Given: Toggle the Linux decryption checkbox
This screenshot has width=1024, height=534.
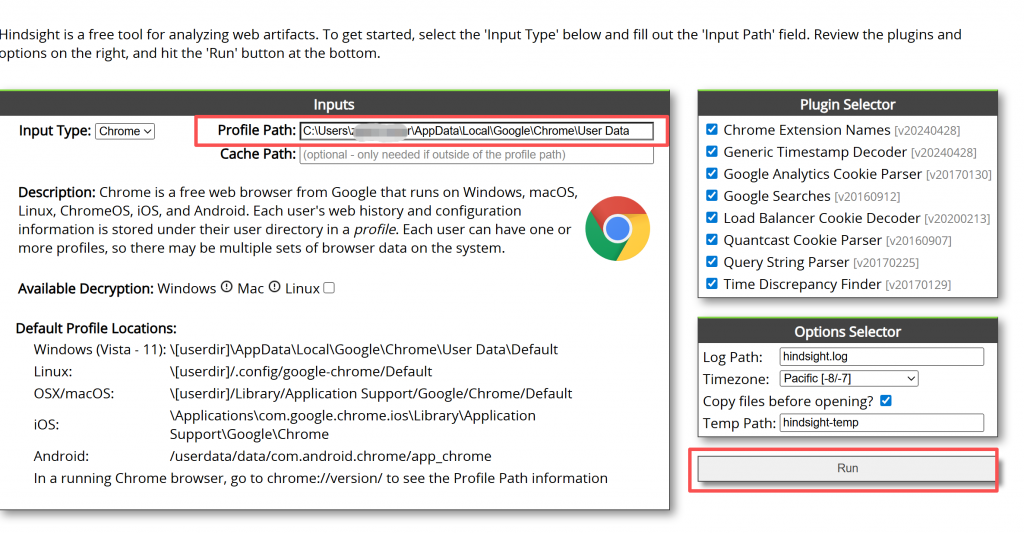Looking at the screenshot, I should [x=329, y=288].
